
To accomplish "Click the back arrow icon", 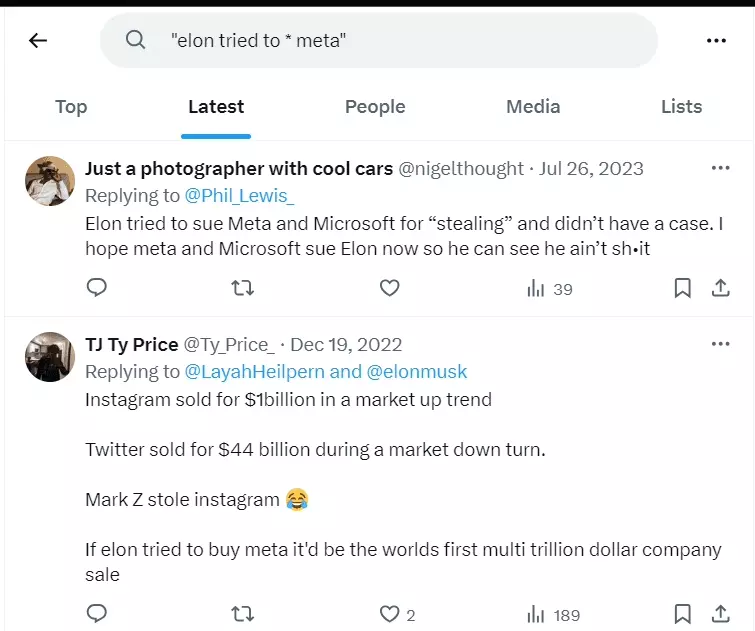I will point(38,41).
